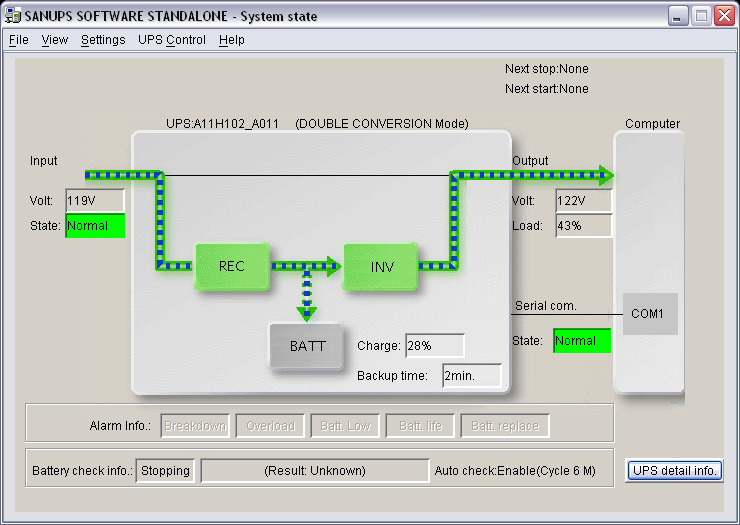Click the Alarm Info.: label
The width and height of the screenshot is (740, 525).
click(x=120, y=426)
